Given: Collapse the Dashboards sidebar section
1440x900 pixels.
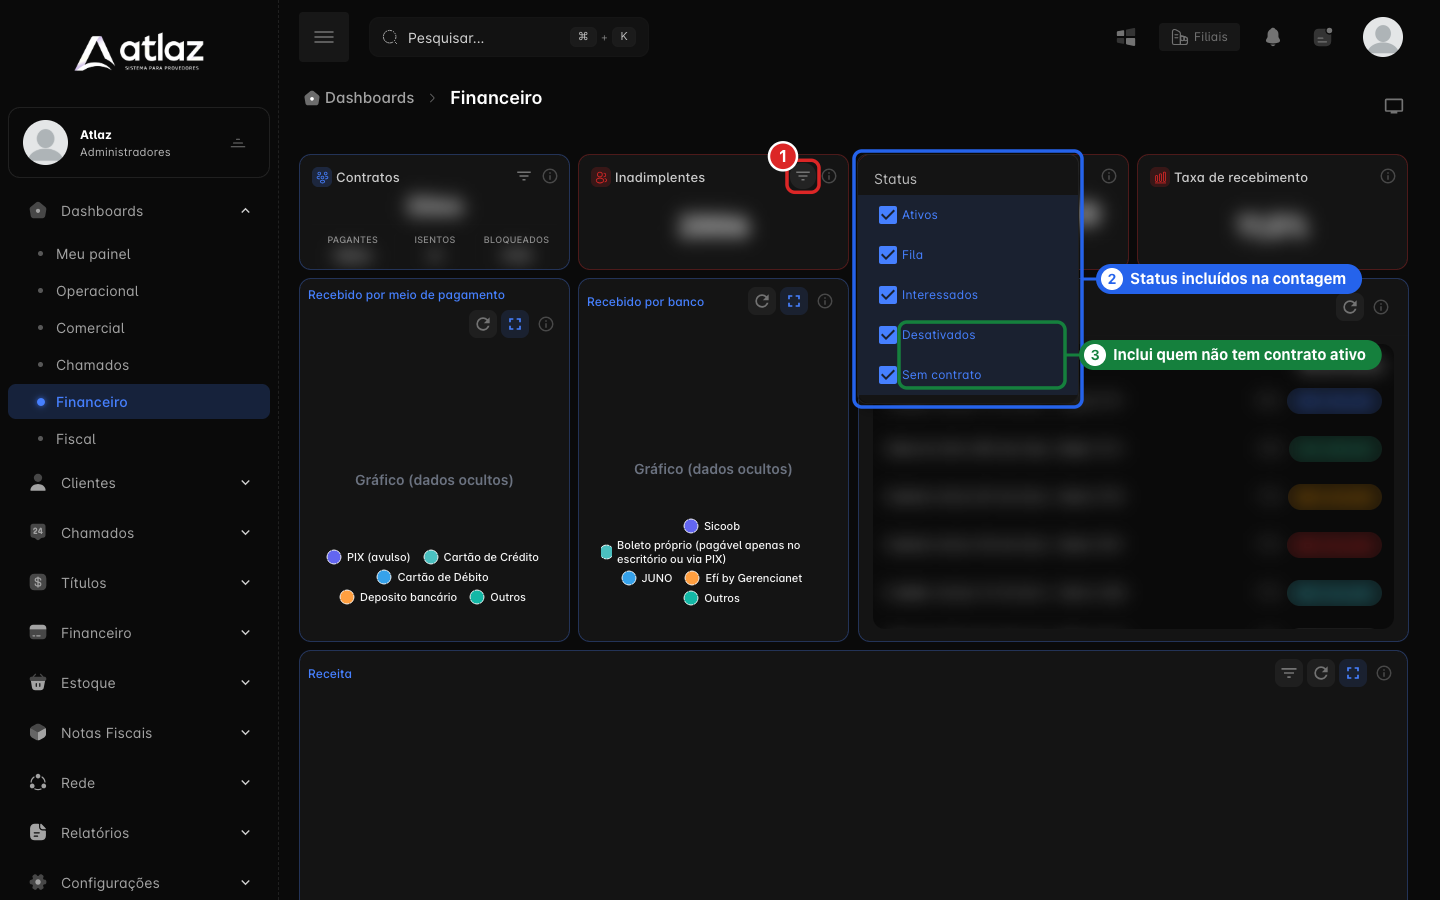Looking at the screenshot, I should coord(139,211).
